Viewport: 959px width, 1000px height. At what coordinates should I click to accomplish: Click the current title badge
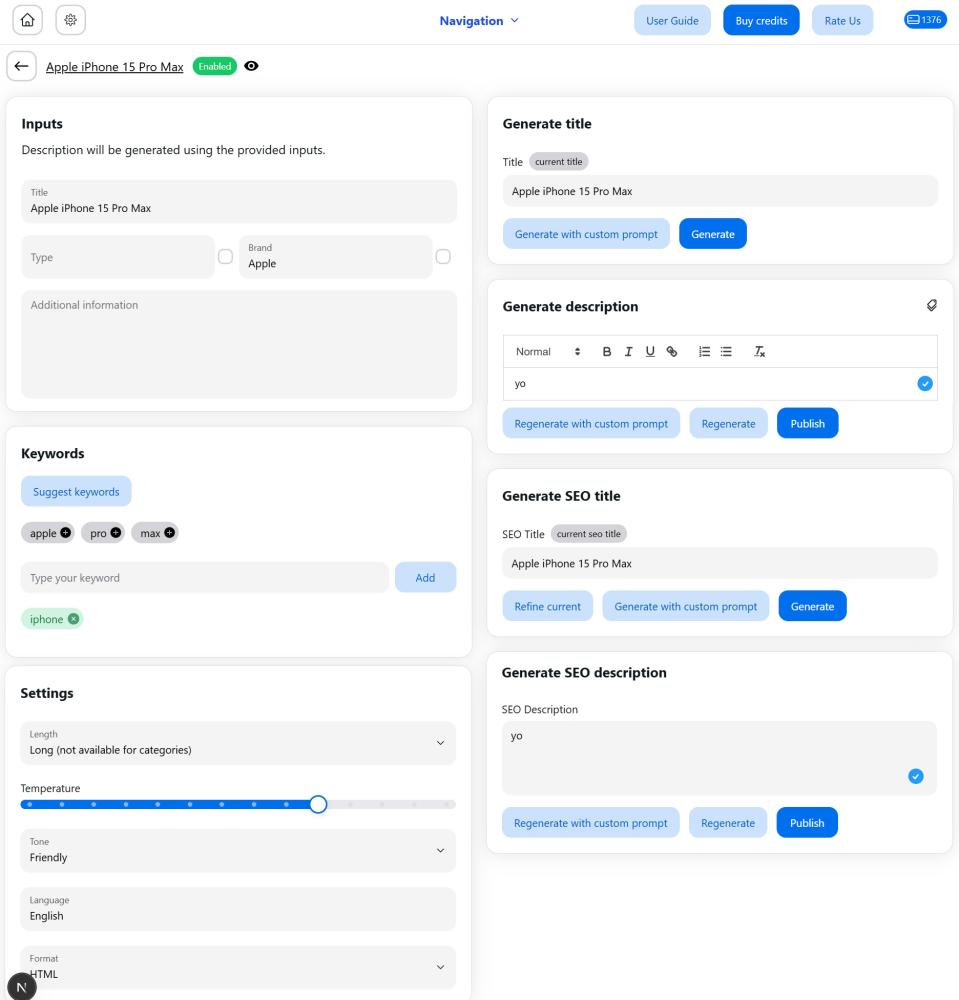(x=559, y=161)
